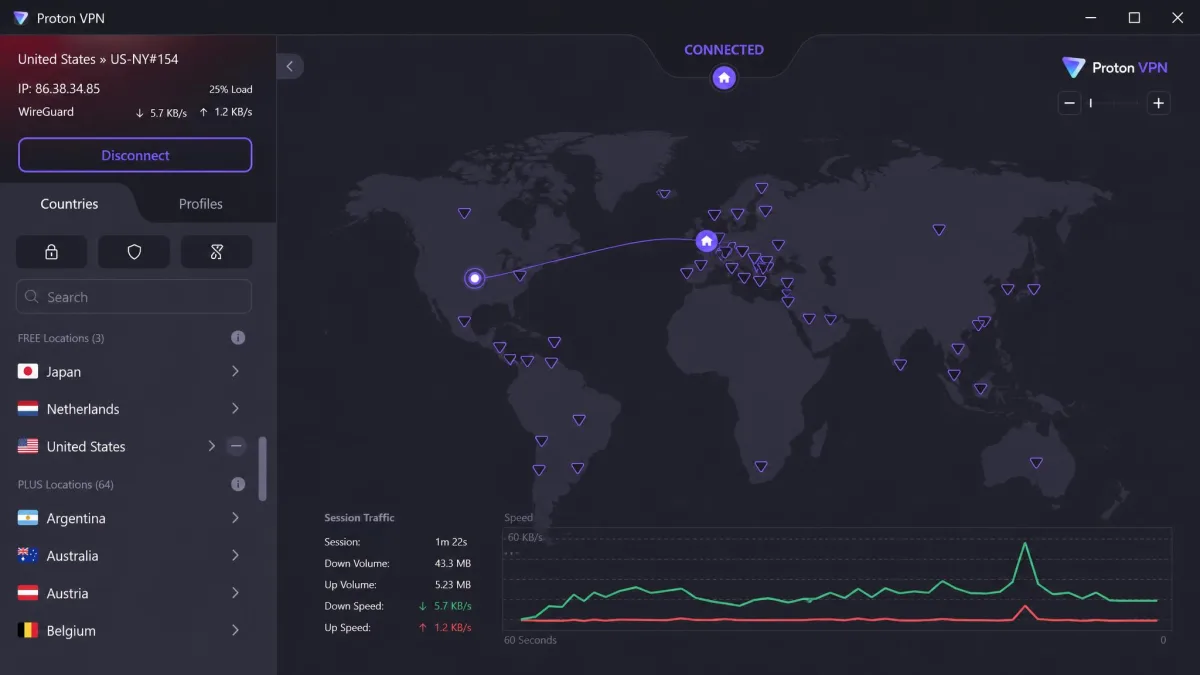Click the Down Volume 43.3 MB value
1200x675 pixels.
coord(453,563)
